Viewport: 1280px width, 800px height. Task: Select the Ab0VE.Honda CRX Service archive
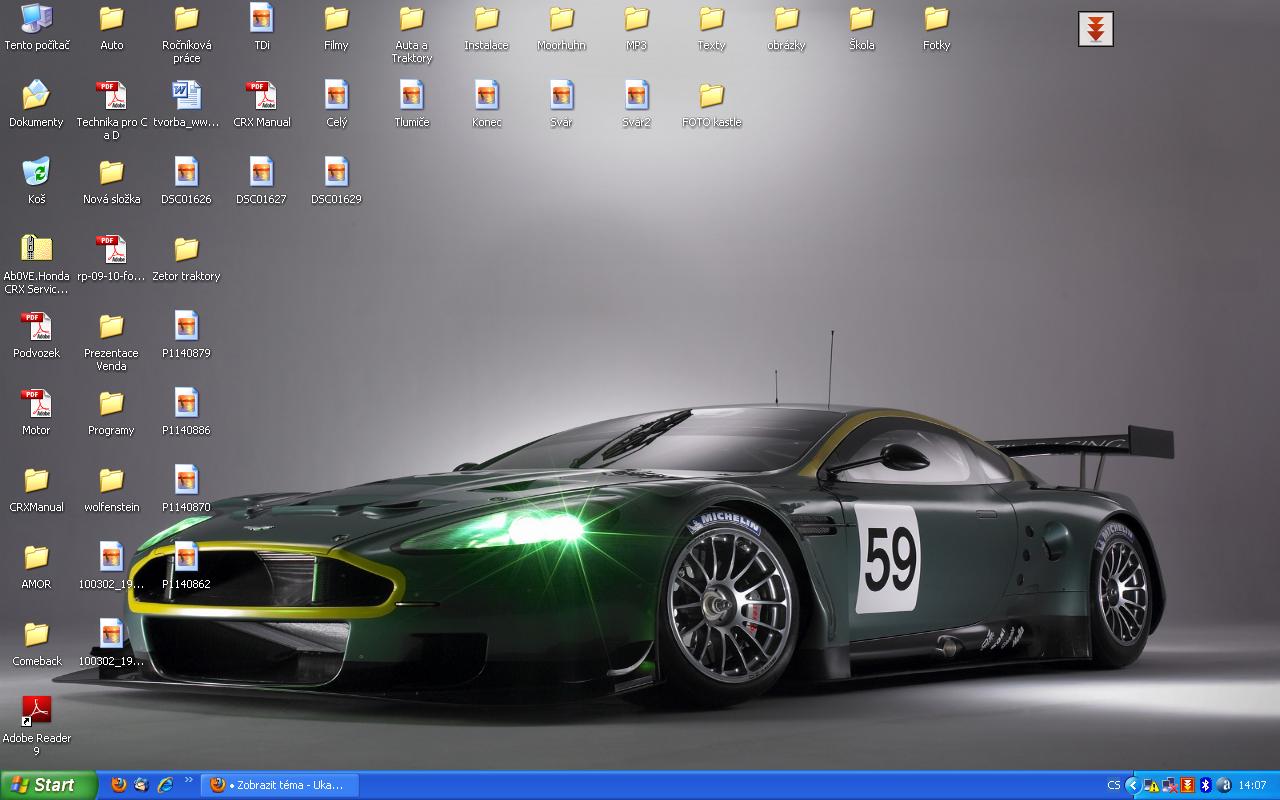click(x=36, y=250)
